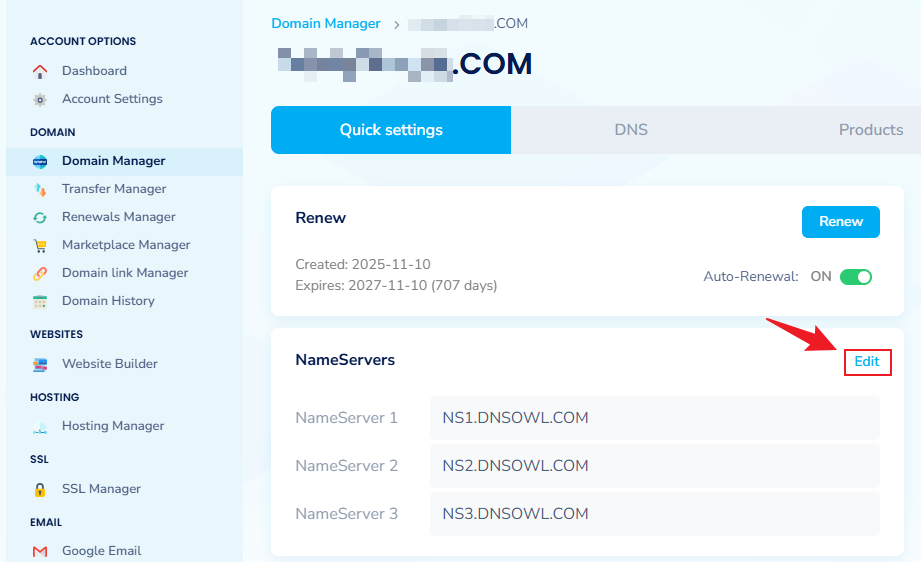Open the Products tab
Image resolution: width=921 pixels, height=562 pixels.
[870, 130]
